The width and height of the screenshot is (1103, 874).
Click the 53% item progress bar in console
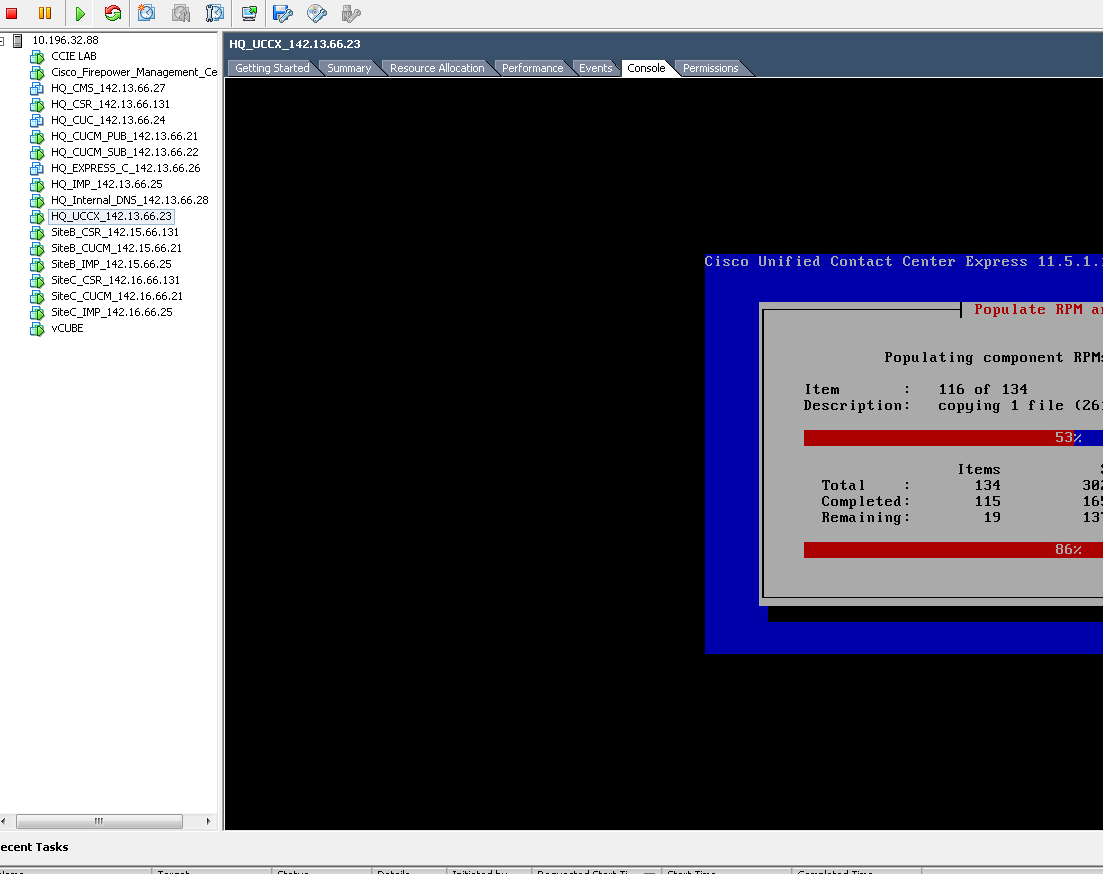953,438
